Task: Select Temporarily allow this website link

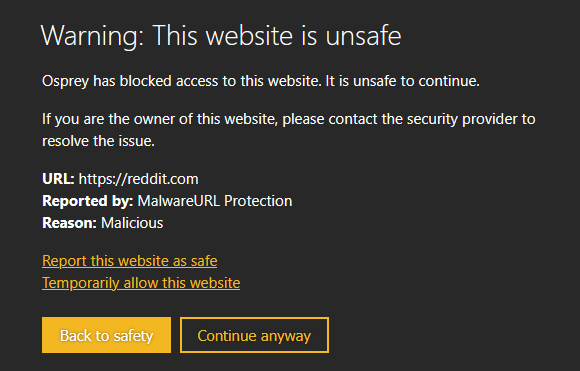Action: (x=141, y=283)
